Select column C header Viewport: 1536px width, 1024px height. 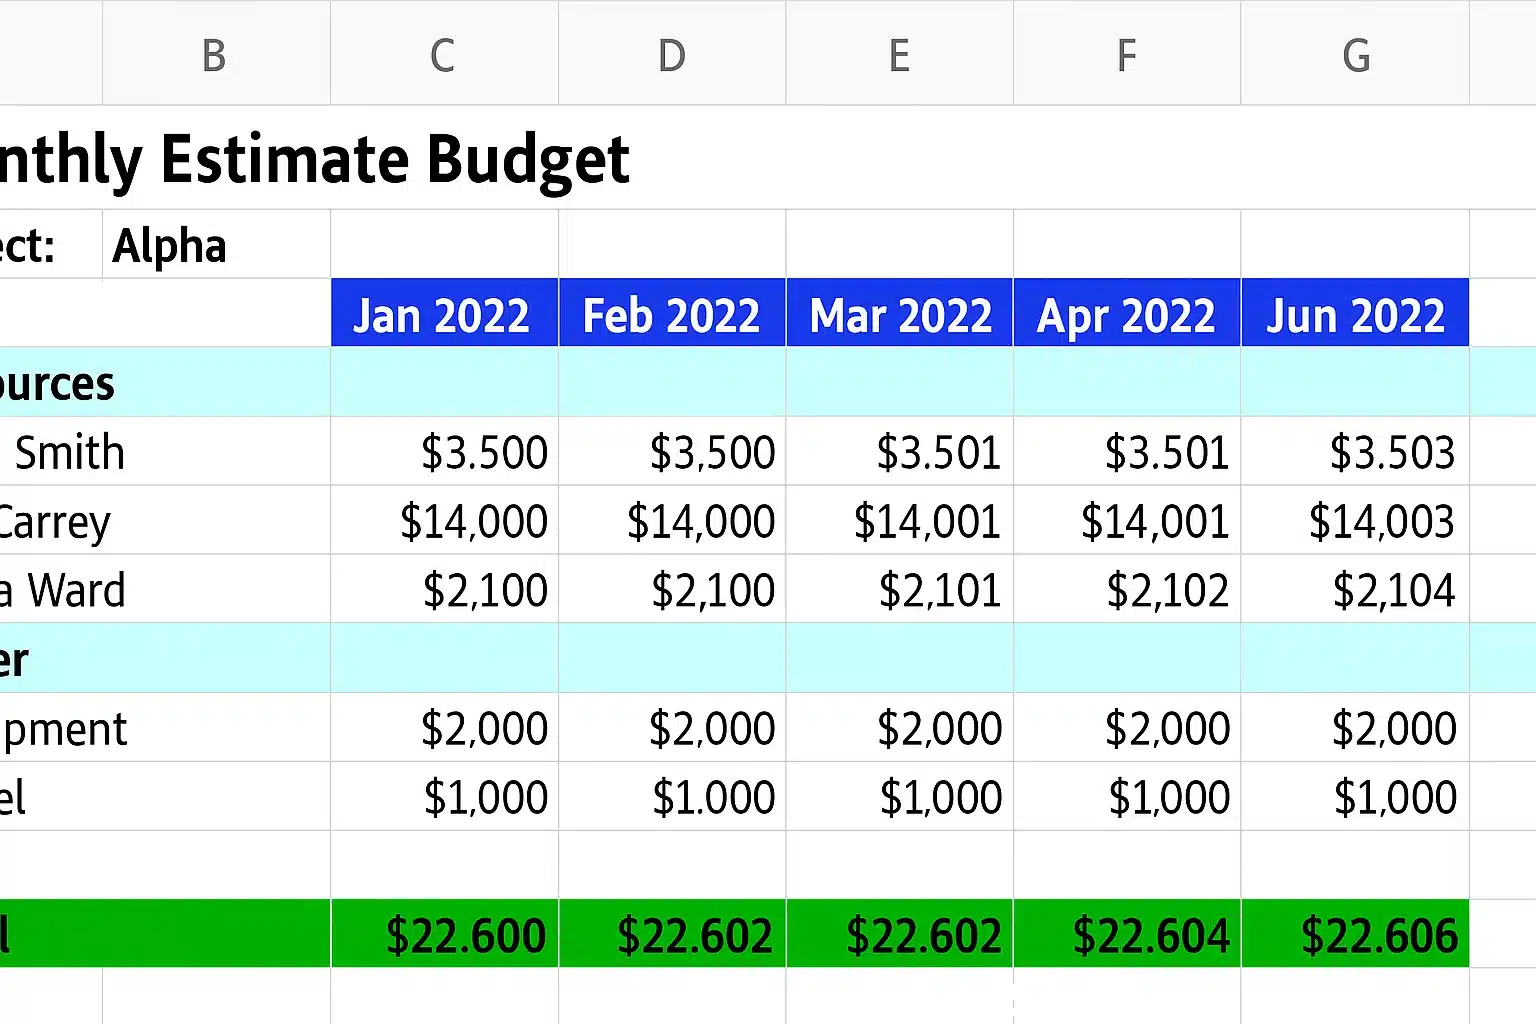(x=444, y=54)
